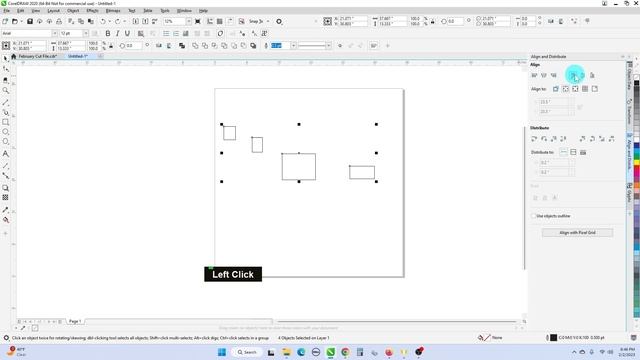Click black swatch in color palette
The height and width of the screenshot is (360, 640).
point(636,83)
